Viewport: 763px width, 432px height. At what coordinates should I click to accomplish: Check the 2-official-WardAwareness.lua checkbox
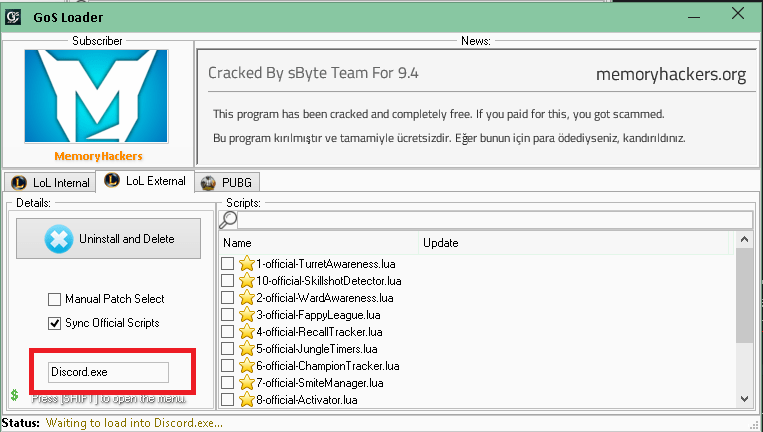tap(227, 298)
